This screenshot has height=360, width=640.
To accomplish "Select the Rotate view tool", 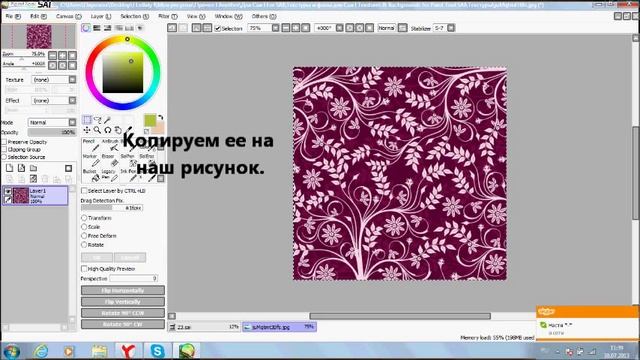I will point(107,130).
